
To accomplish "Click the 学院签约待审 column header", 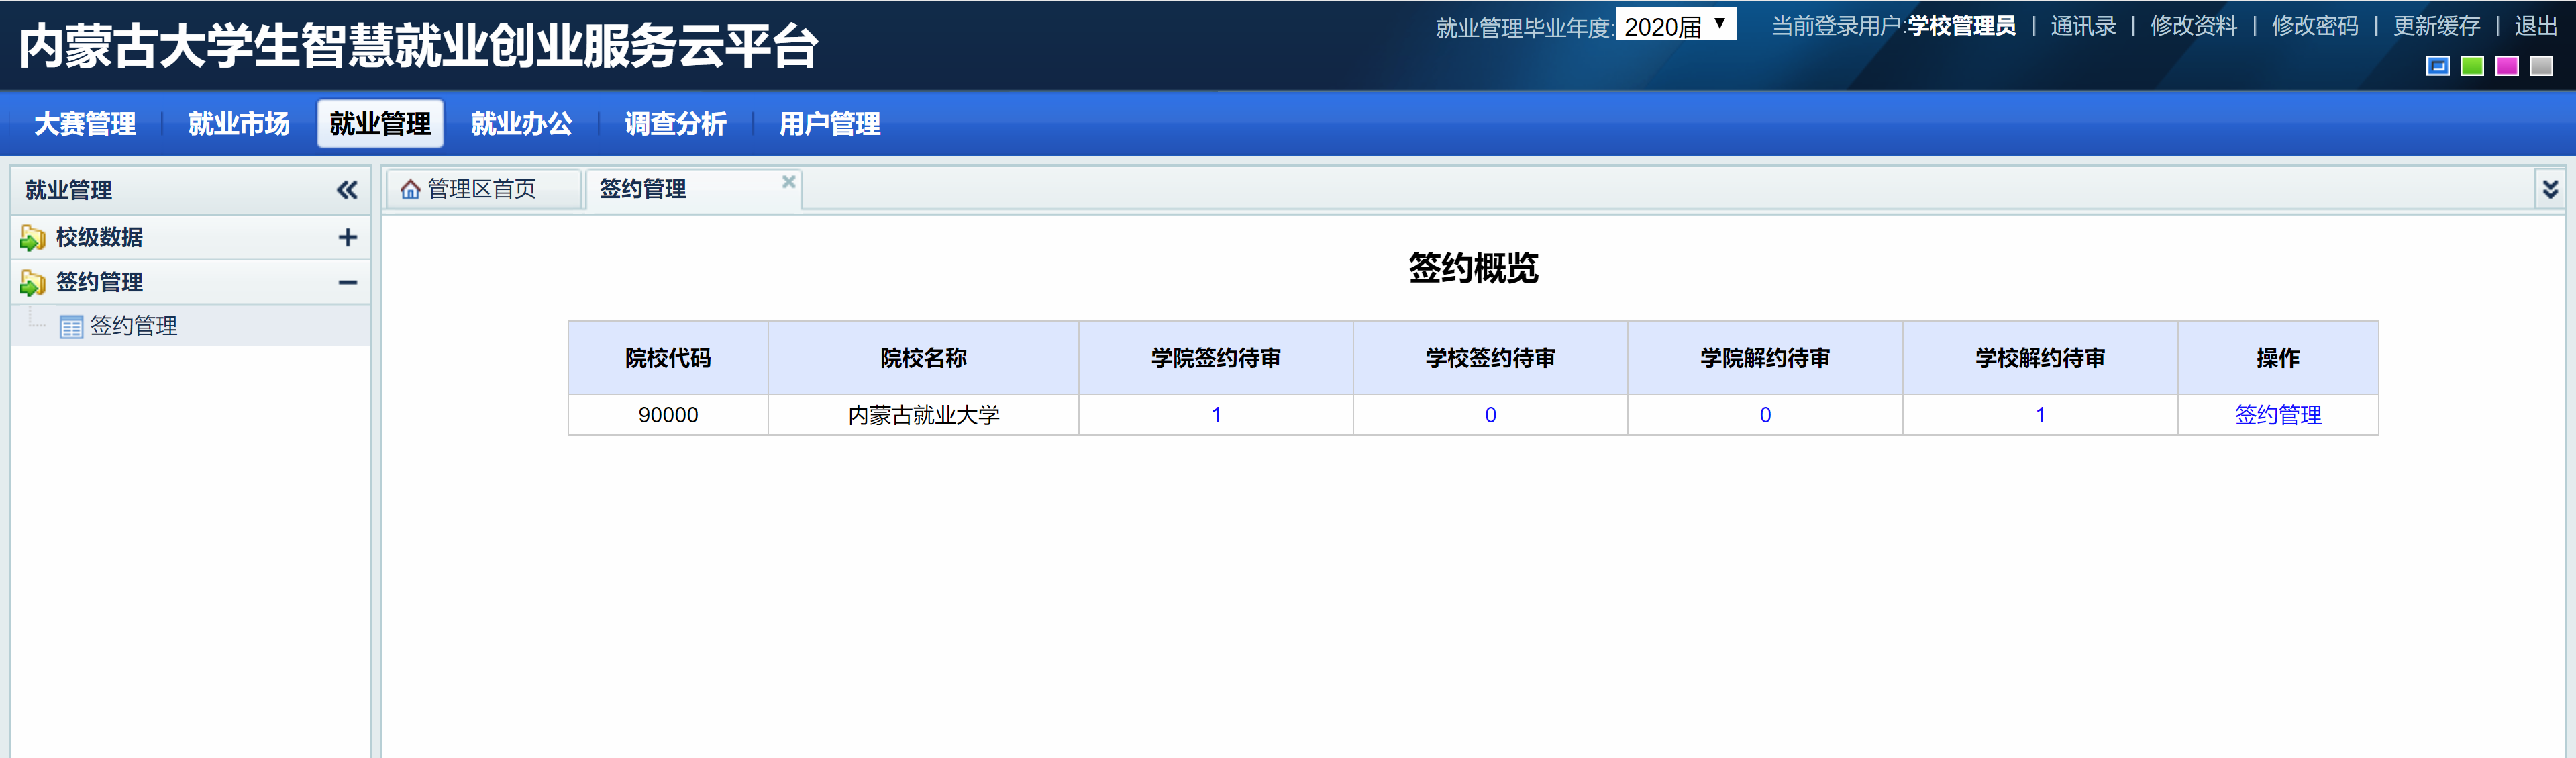I will (1216, 358).
